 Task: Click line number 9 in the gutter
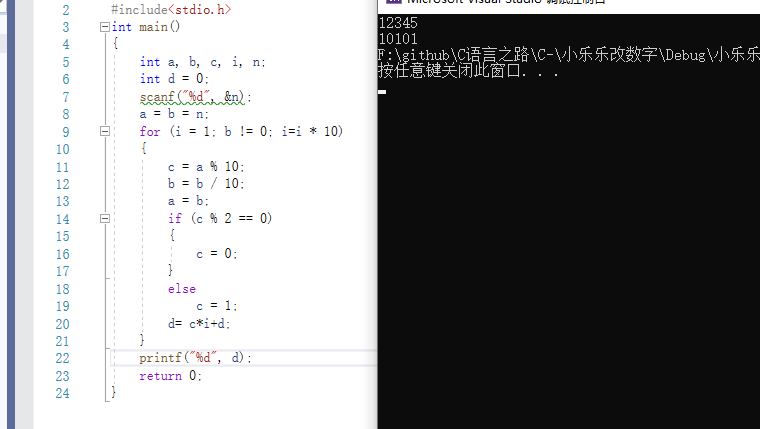pyautogui.click(x=65, y=132)
